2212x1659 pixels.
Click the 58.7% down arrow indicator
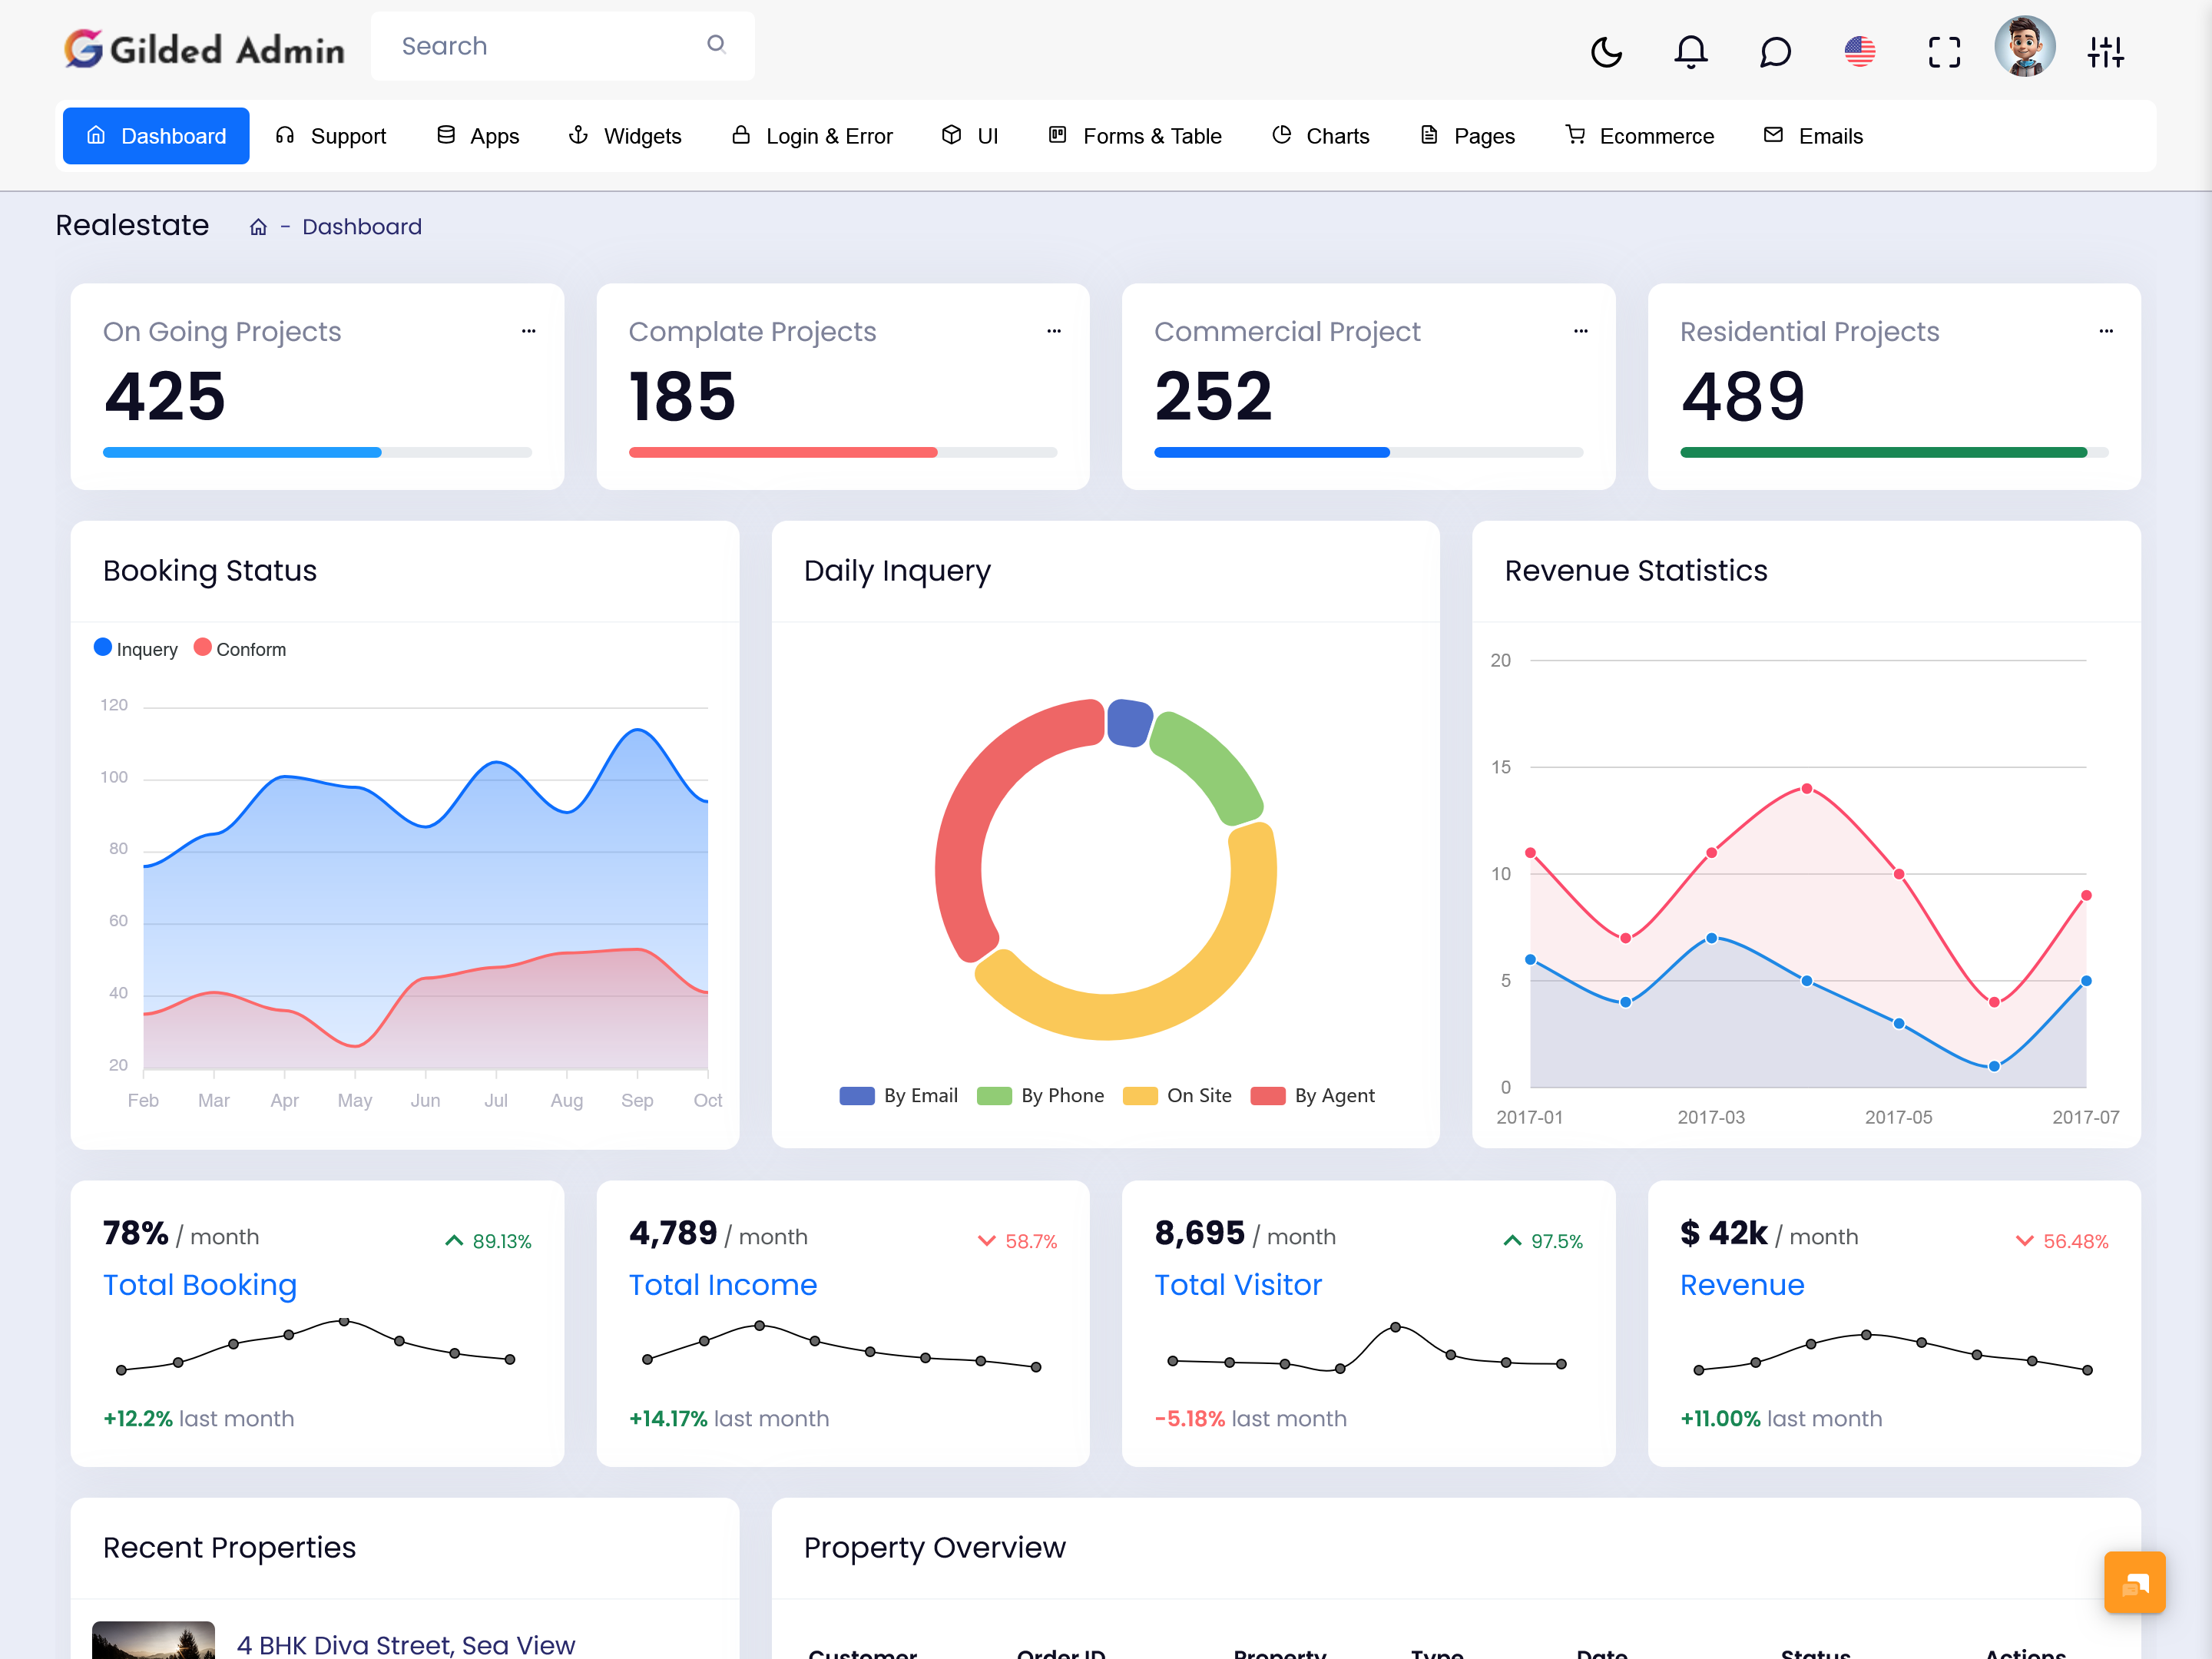(1017, 1241)
